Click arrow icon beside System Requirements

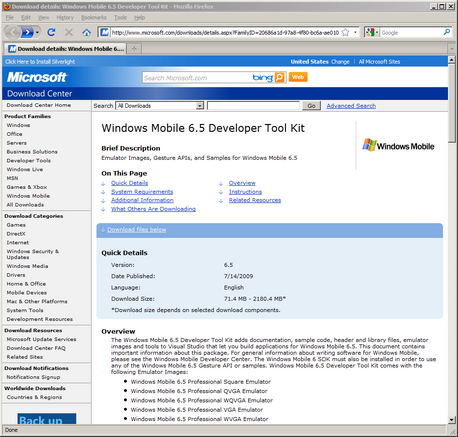tap(103, 192)
